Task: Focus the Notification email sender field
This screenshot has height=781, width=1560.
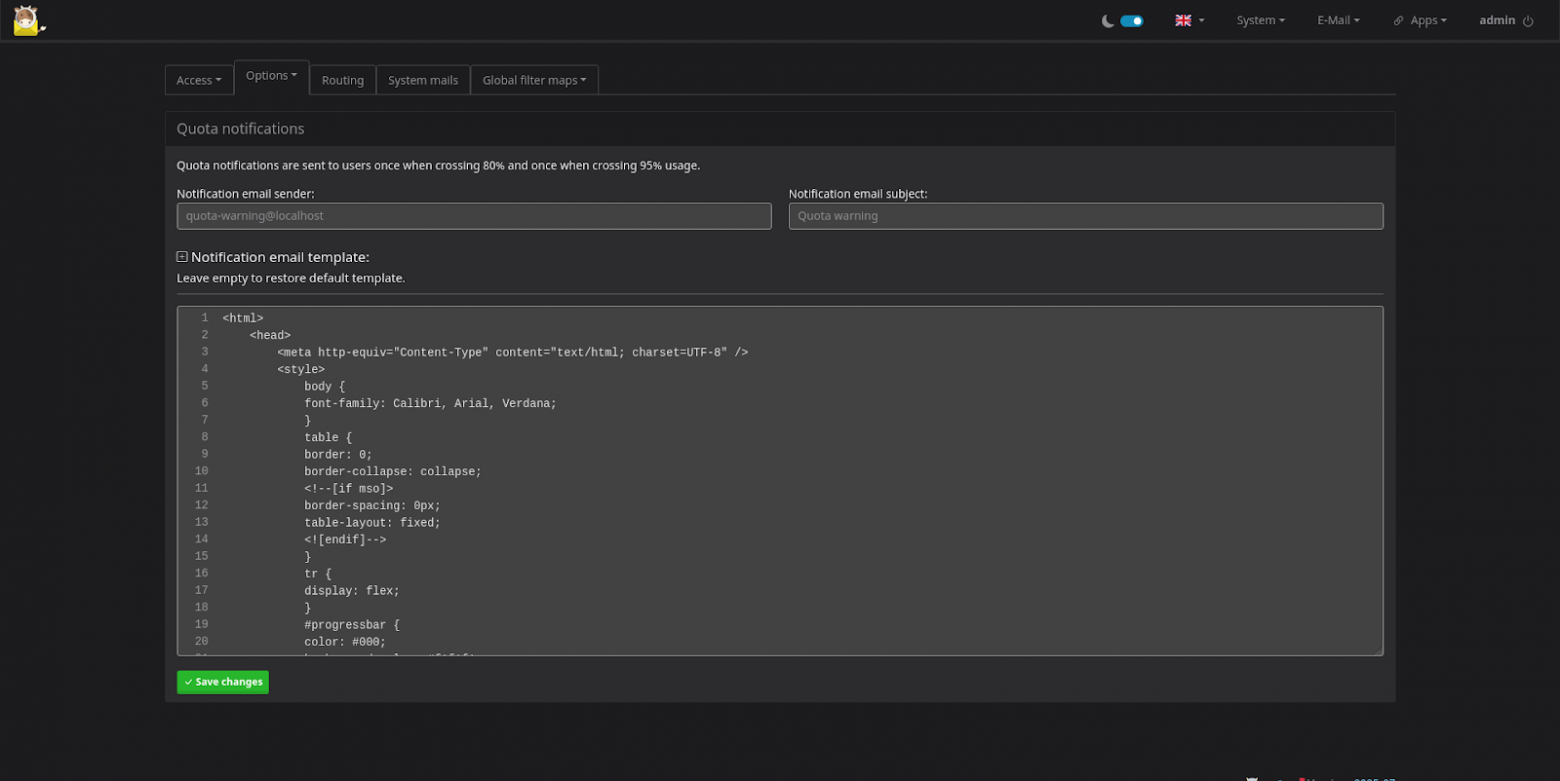Action: tap(474, 216)
